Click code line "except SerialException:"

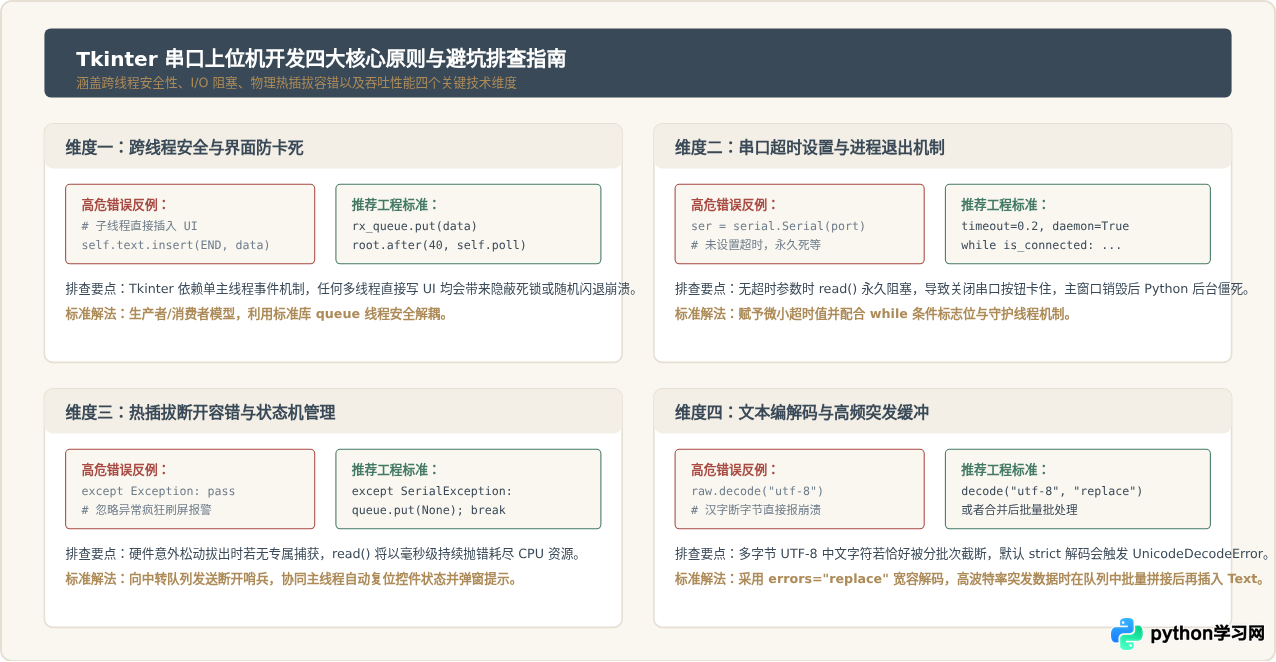[431, 491]
